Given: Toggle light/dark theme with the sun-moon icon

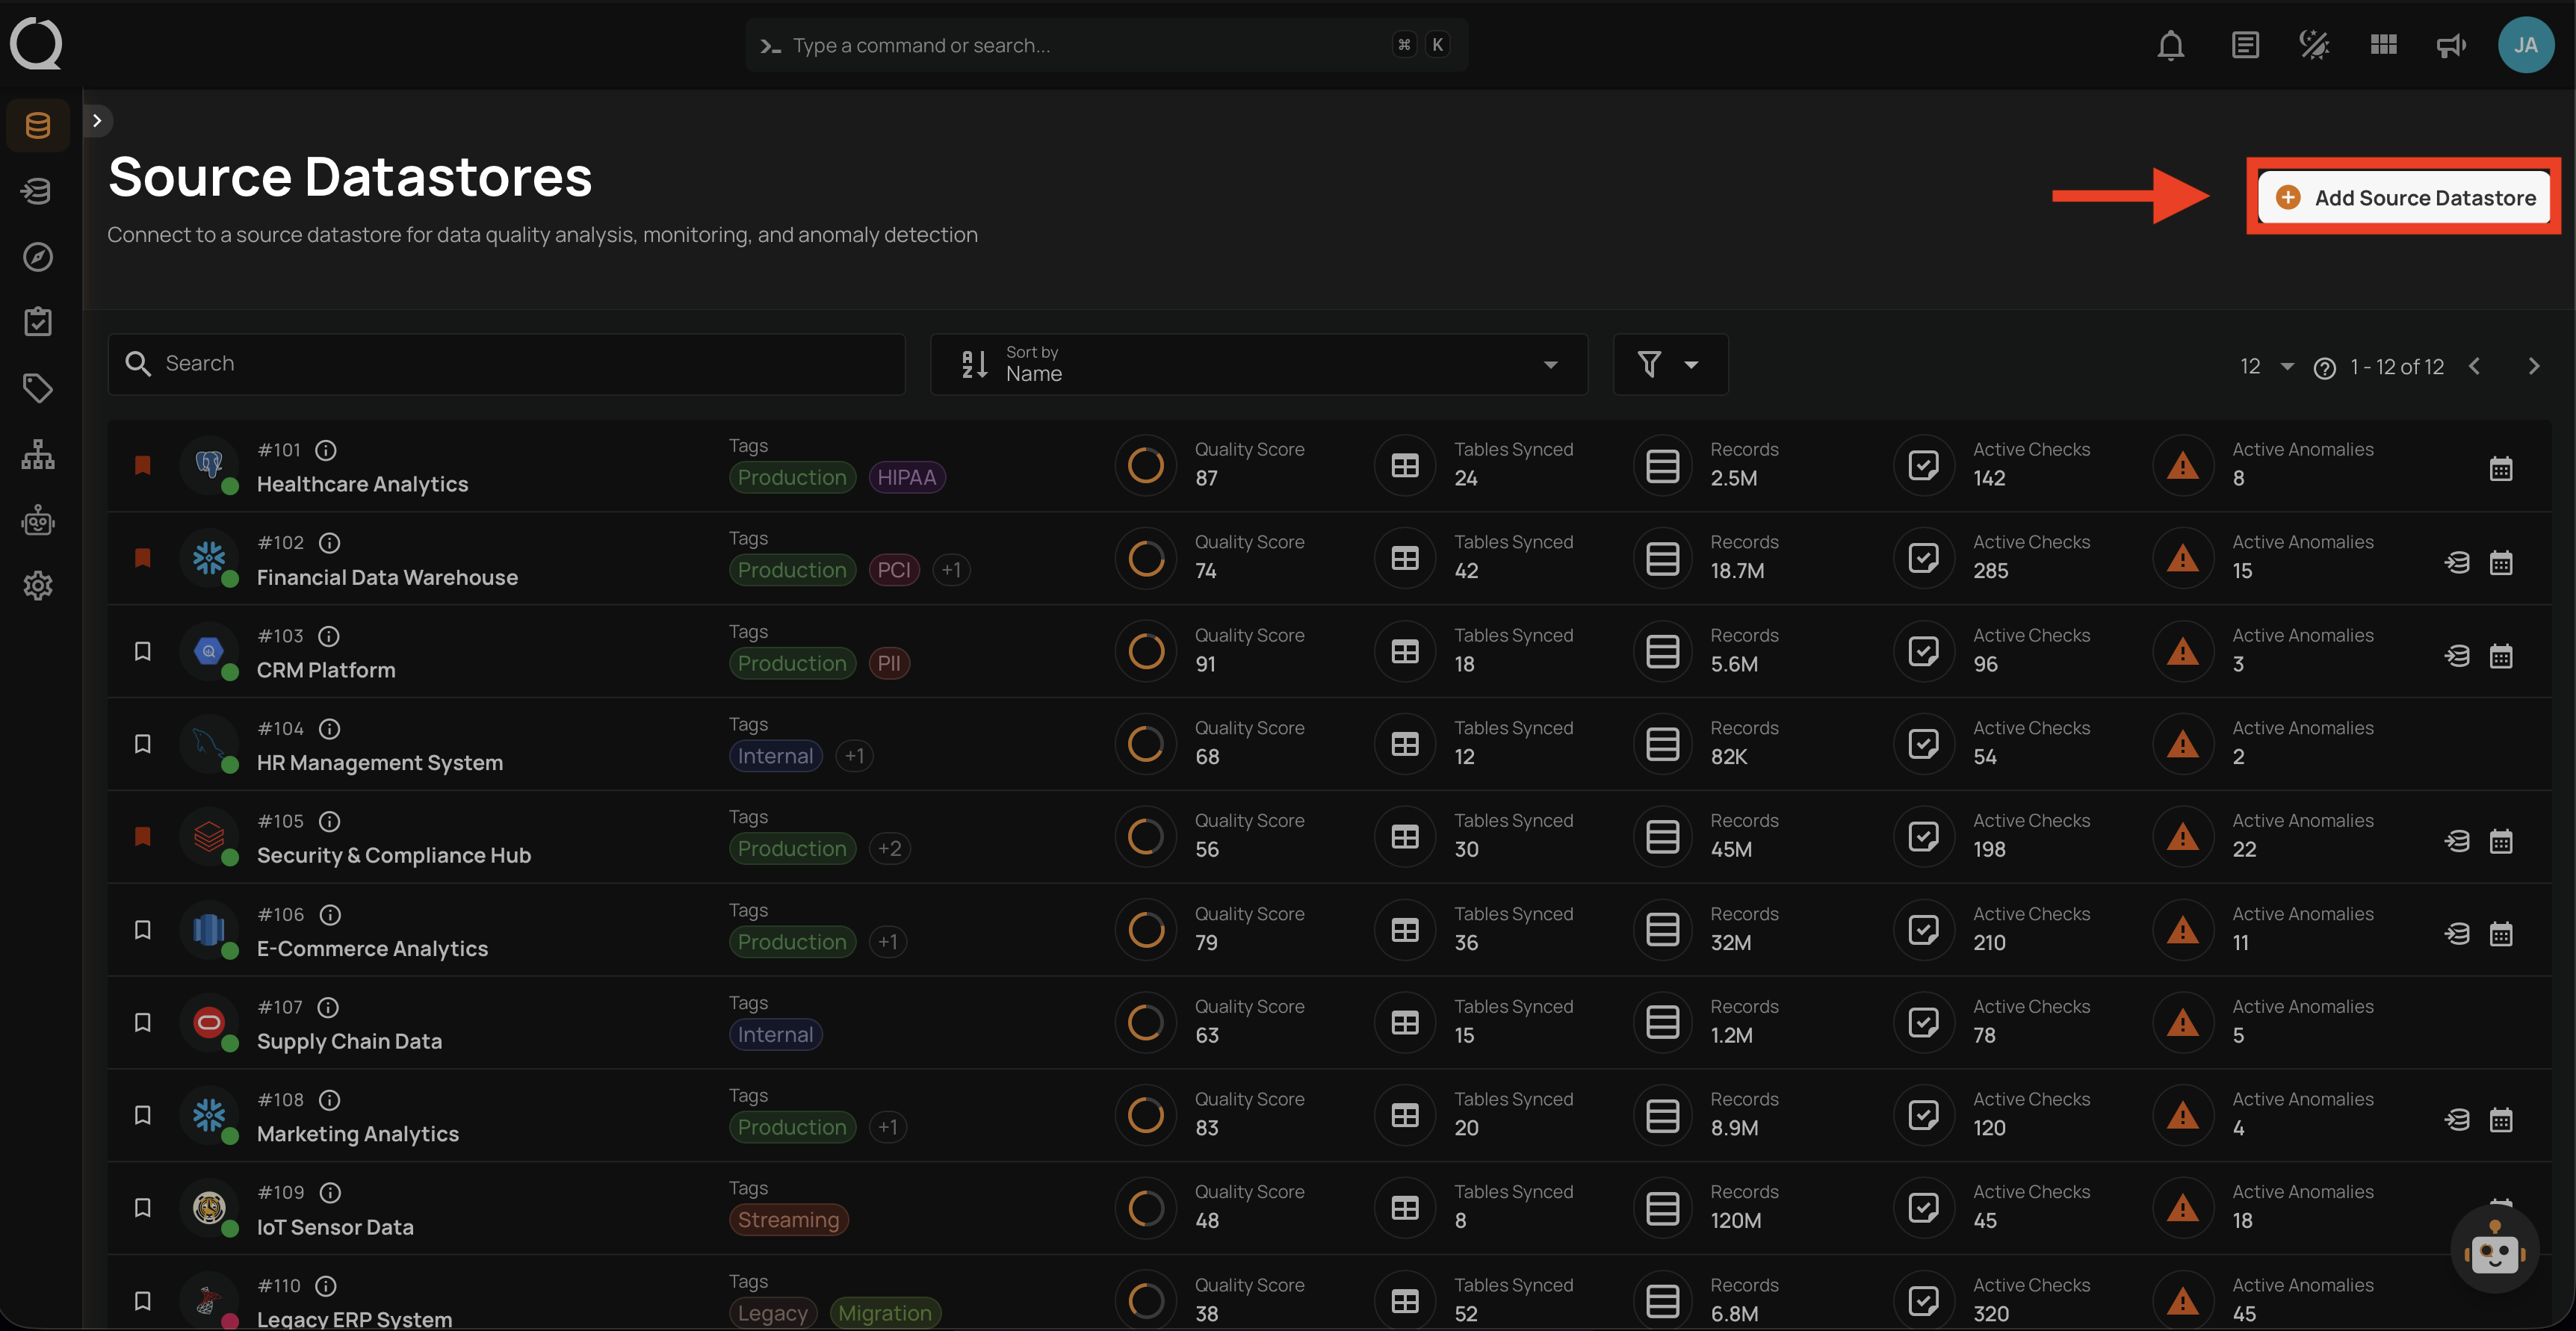Looking at the screenshot, I should coord(2313,44).
